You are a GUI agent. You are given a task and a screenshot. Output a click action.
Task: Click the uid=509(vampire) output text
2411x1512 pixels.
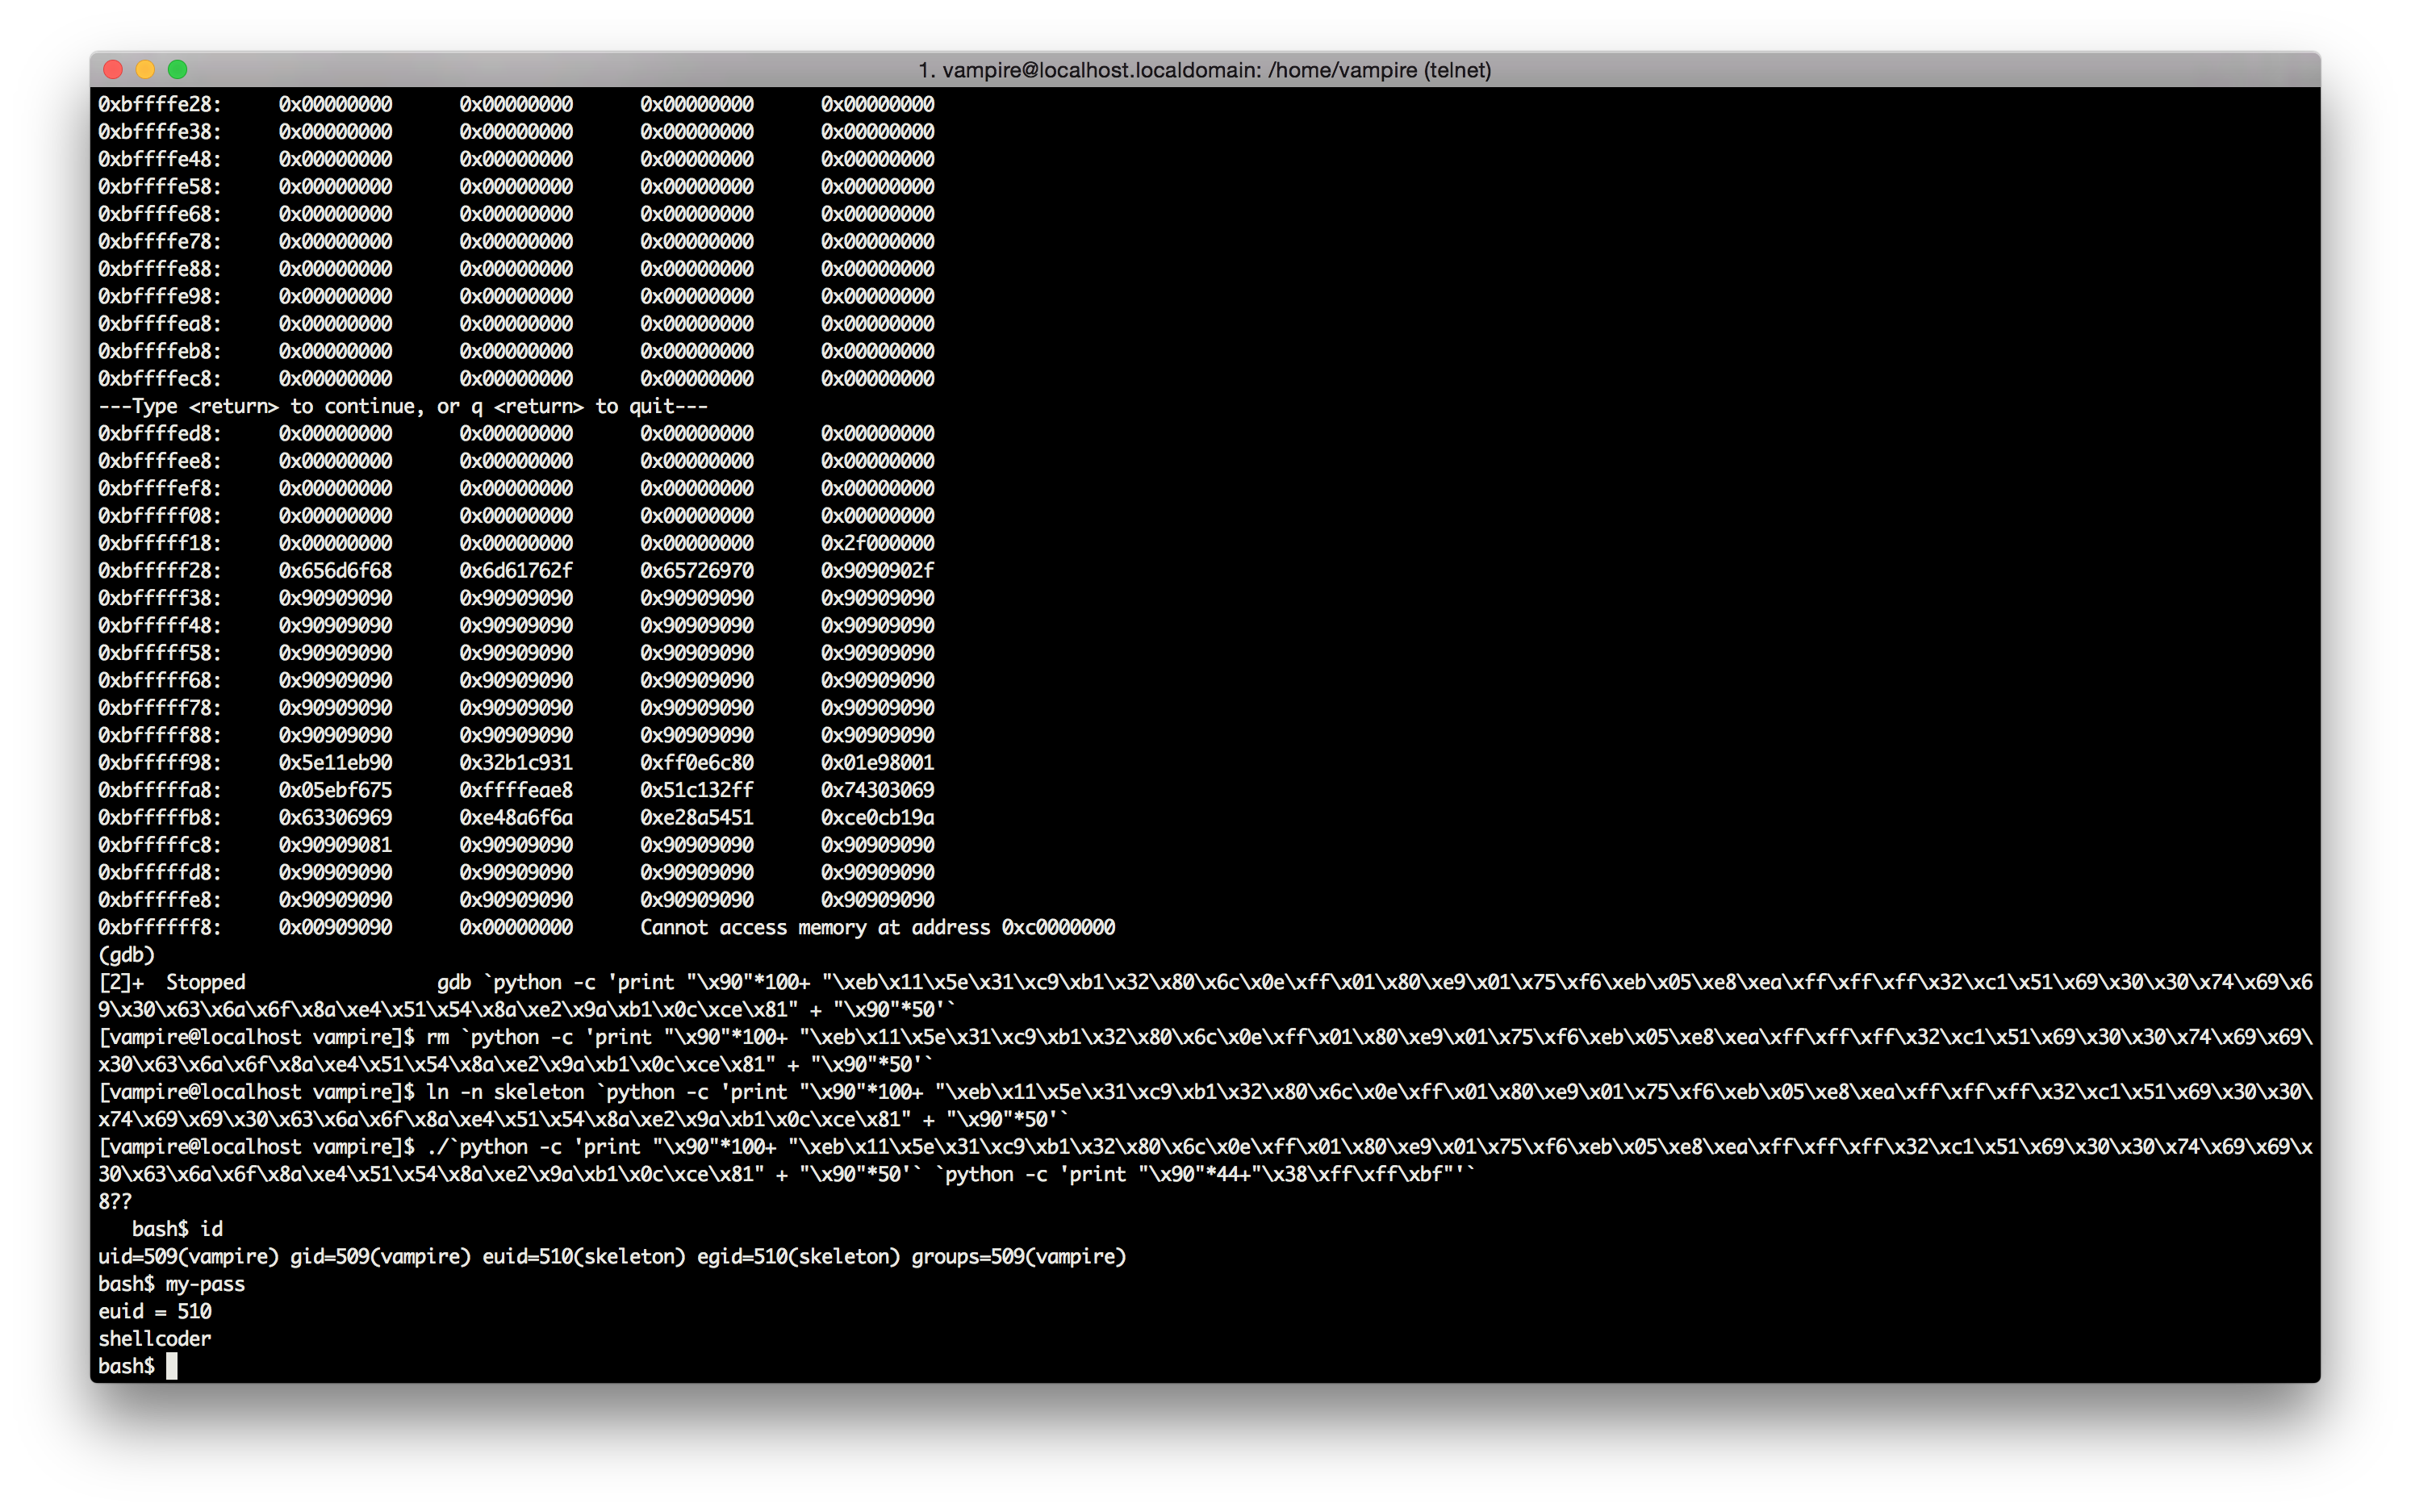188,1256
